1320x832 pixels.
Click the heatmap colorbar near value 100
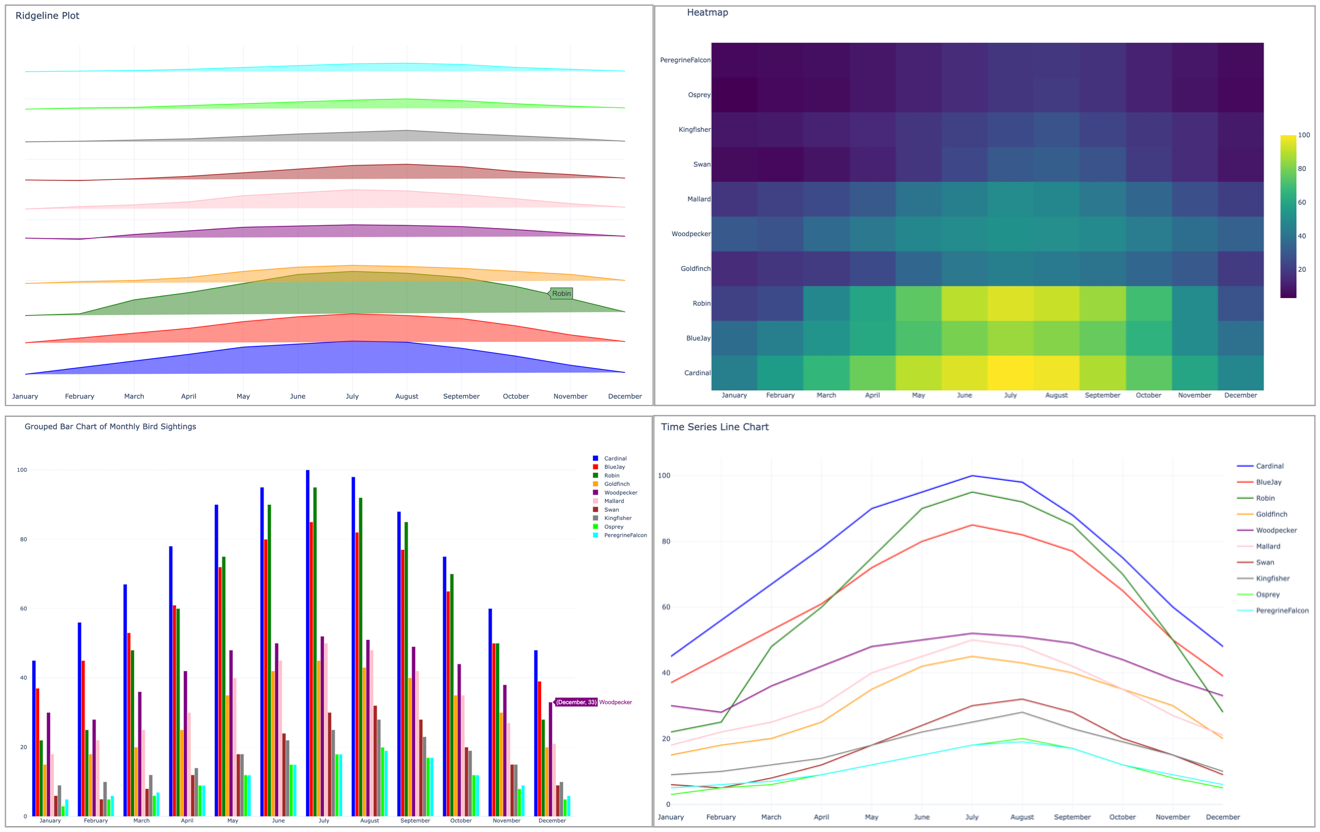[x=1290, y=133]
